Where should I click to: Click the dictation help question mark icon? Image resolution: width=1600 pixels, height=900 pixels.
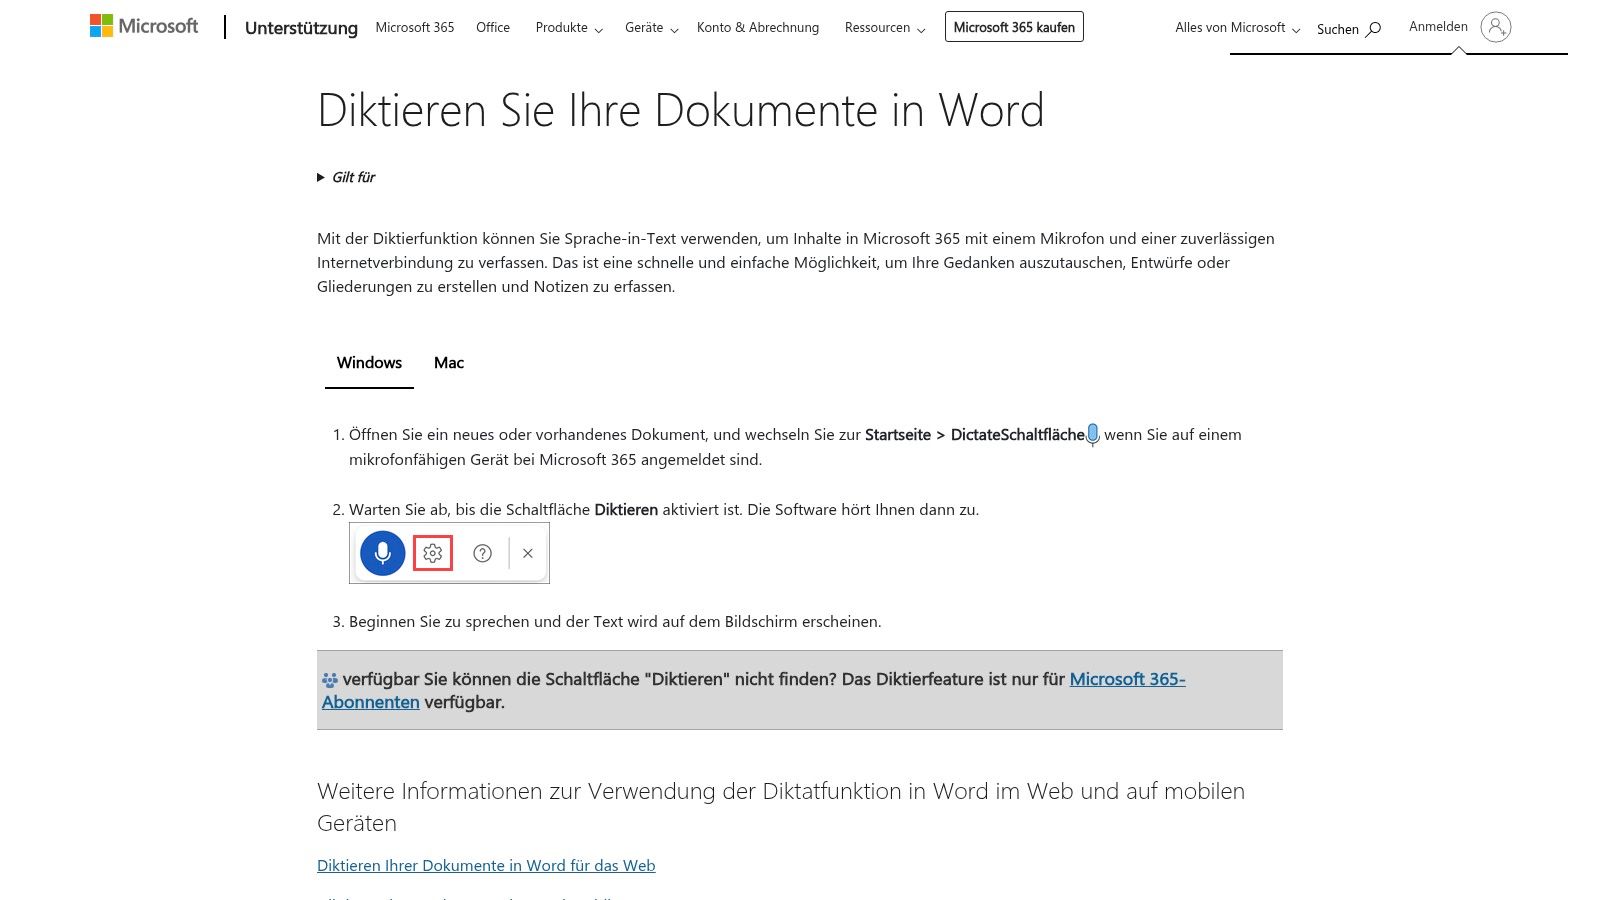tap(482, 553)
